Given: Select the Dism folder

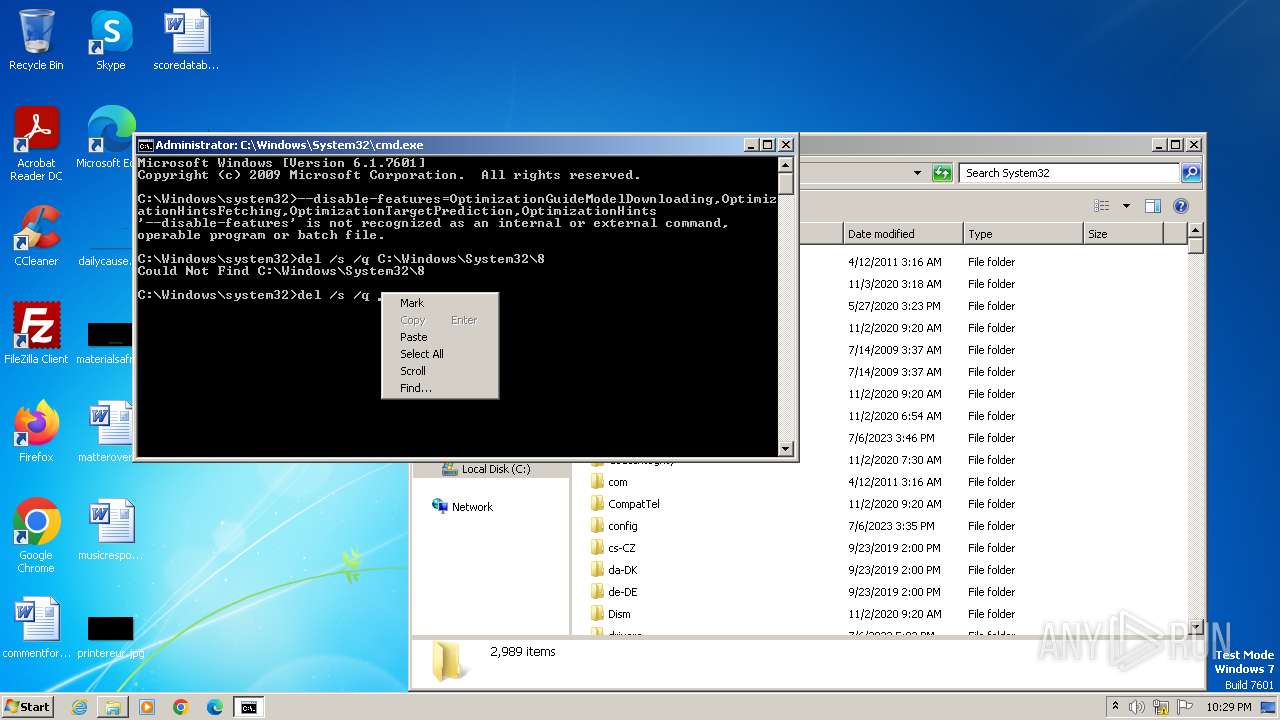Looking at the screenshot, I should (x=611, y=614).
